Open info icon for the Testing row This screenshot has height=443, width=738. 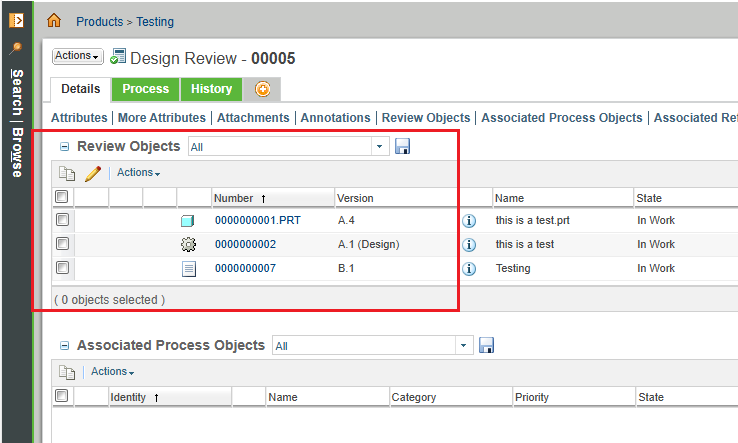(x=469, y=268)
